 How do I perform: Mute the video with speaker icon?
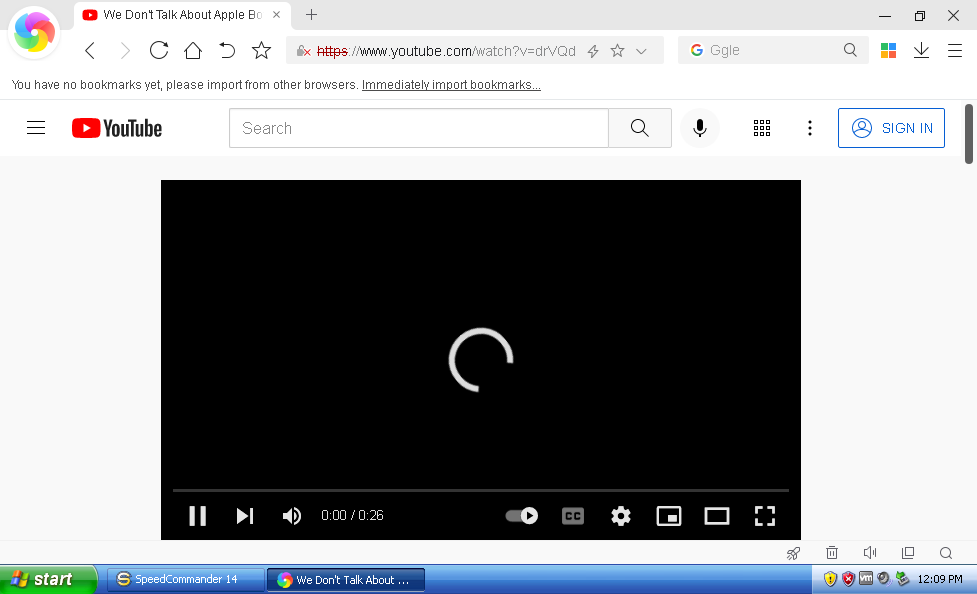pos(292,515)
